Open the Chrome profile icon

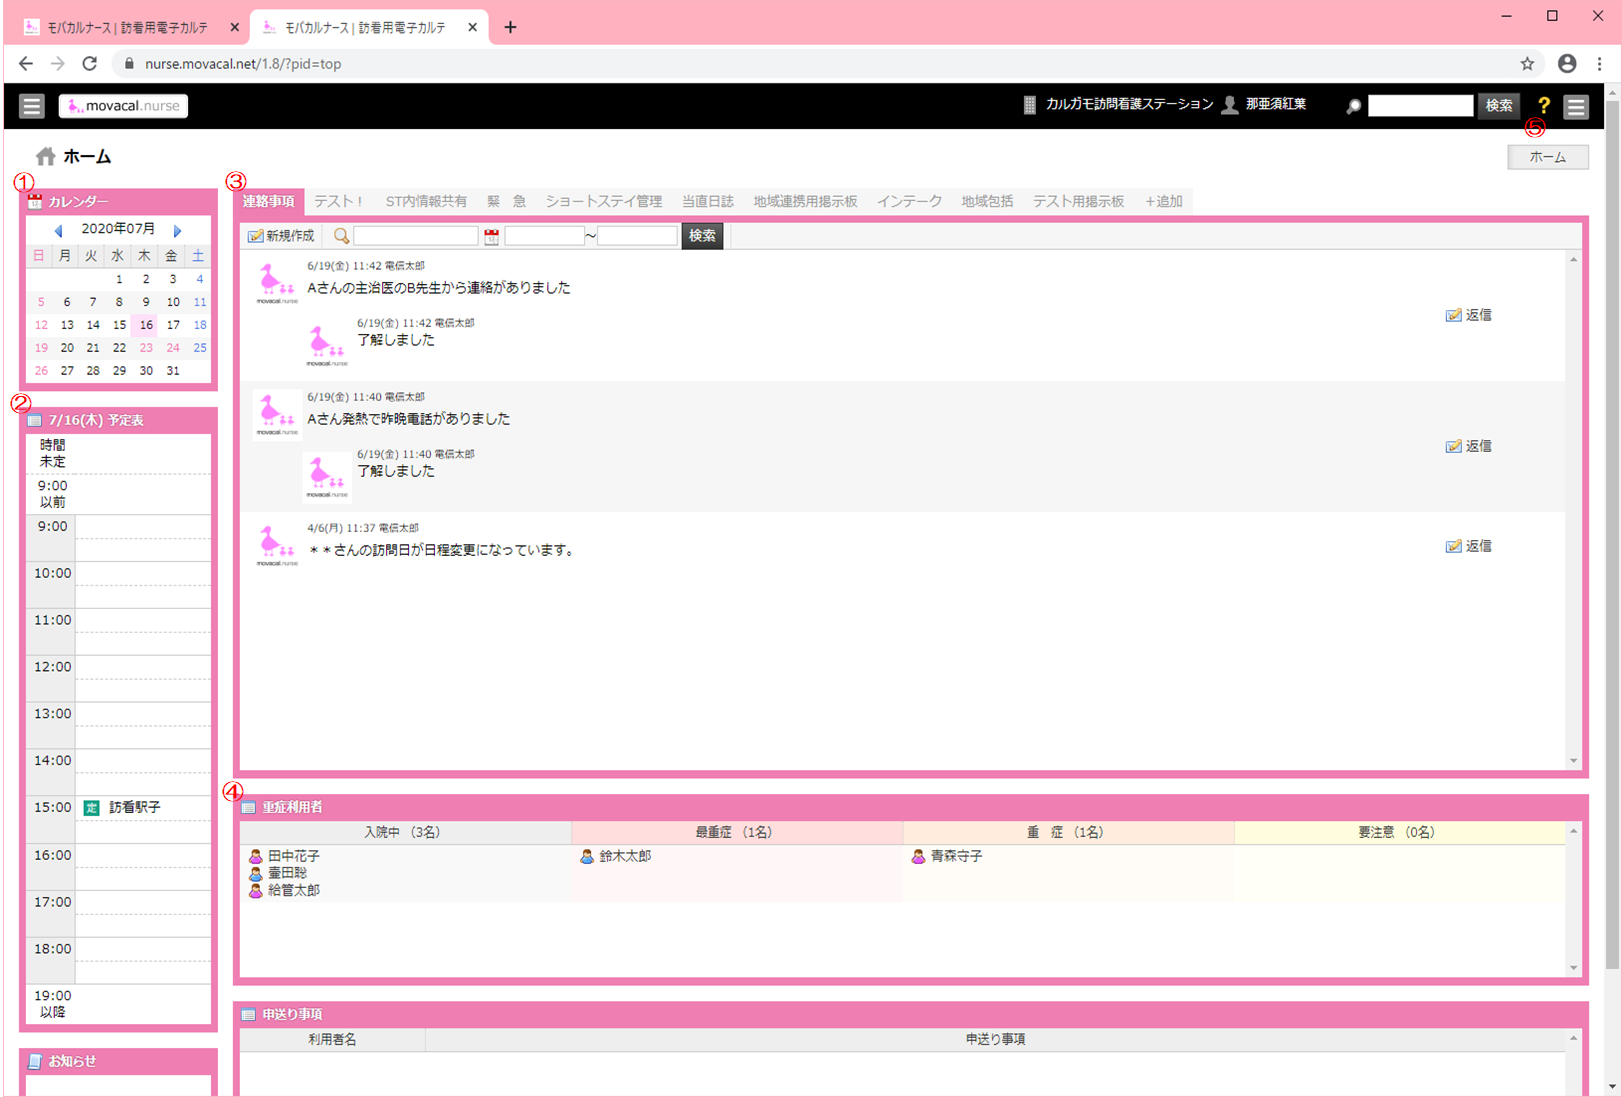(1567, 64)
